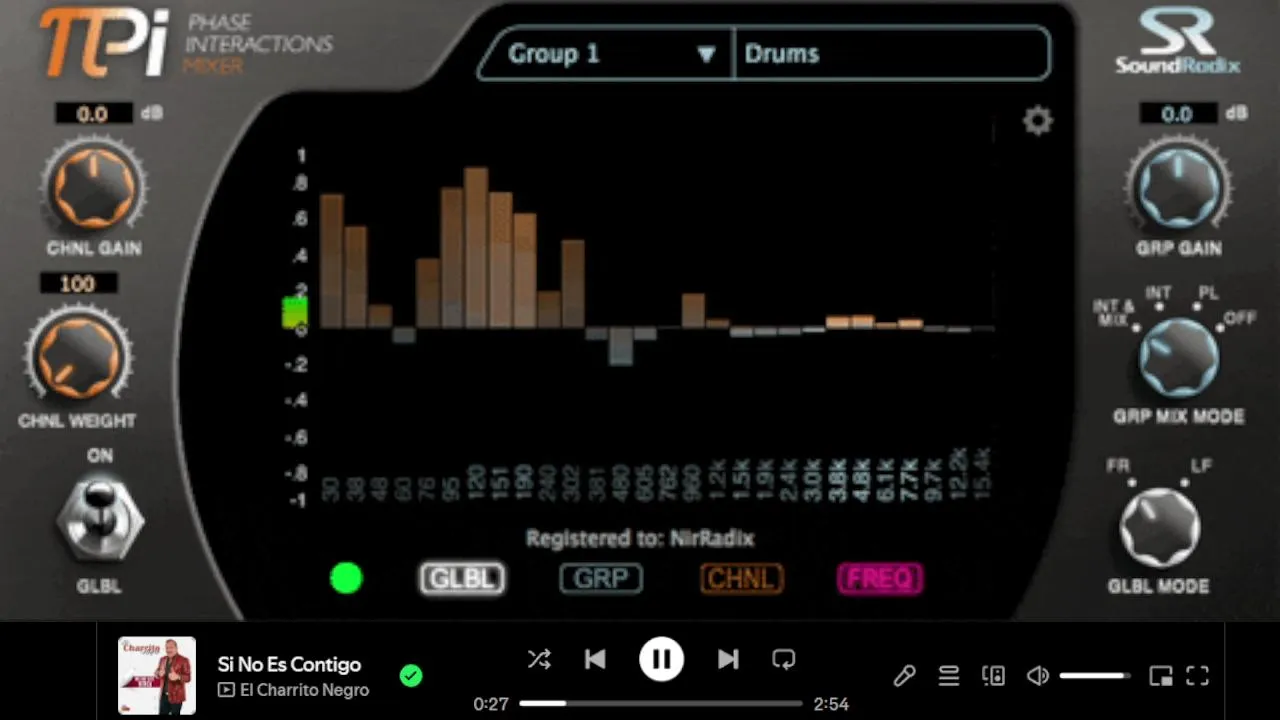Skip to next track
Viewport: 1280px width, 720px height.
[x=728, y=659]
